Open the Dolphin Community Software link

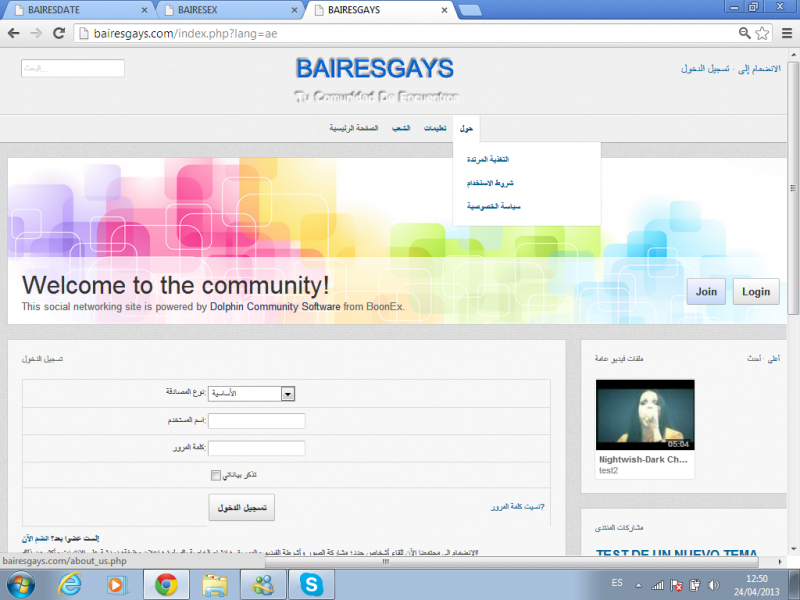[275, 307]
